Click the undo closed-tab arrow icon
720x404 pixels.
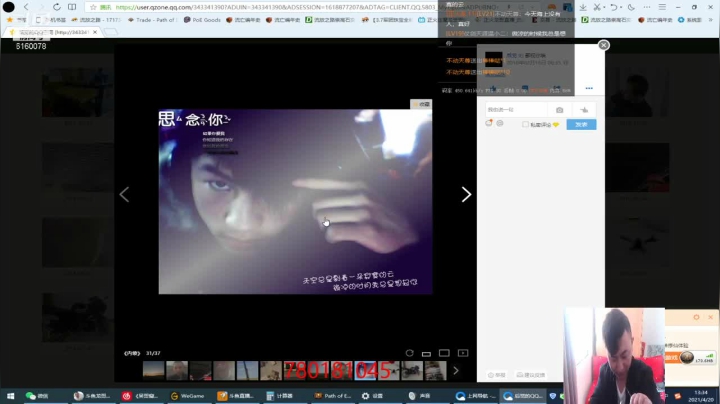click(x=613, y=7)
